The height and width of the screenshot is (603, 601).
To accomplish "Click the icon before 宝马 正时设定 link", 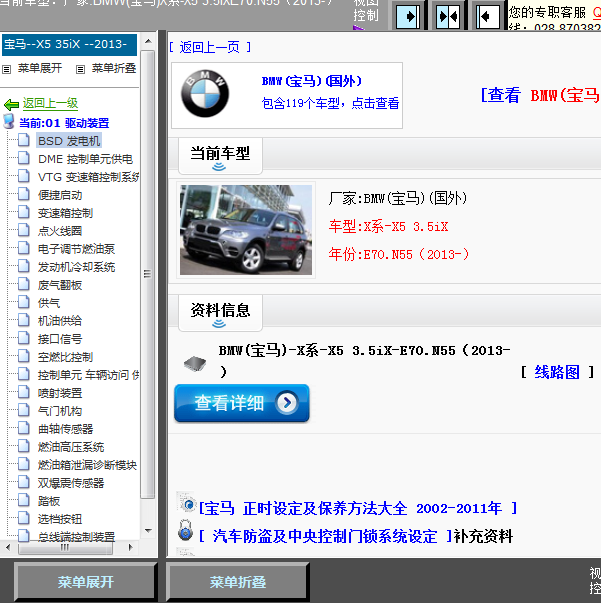I will tap(187, 503).
